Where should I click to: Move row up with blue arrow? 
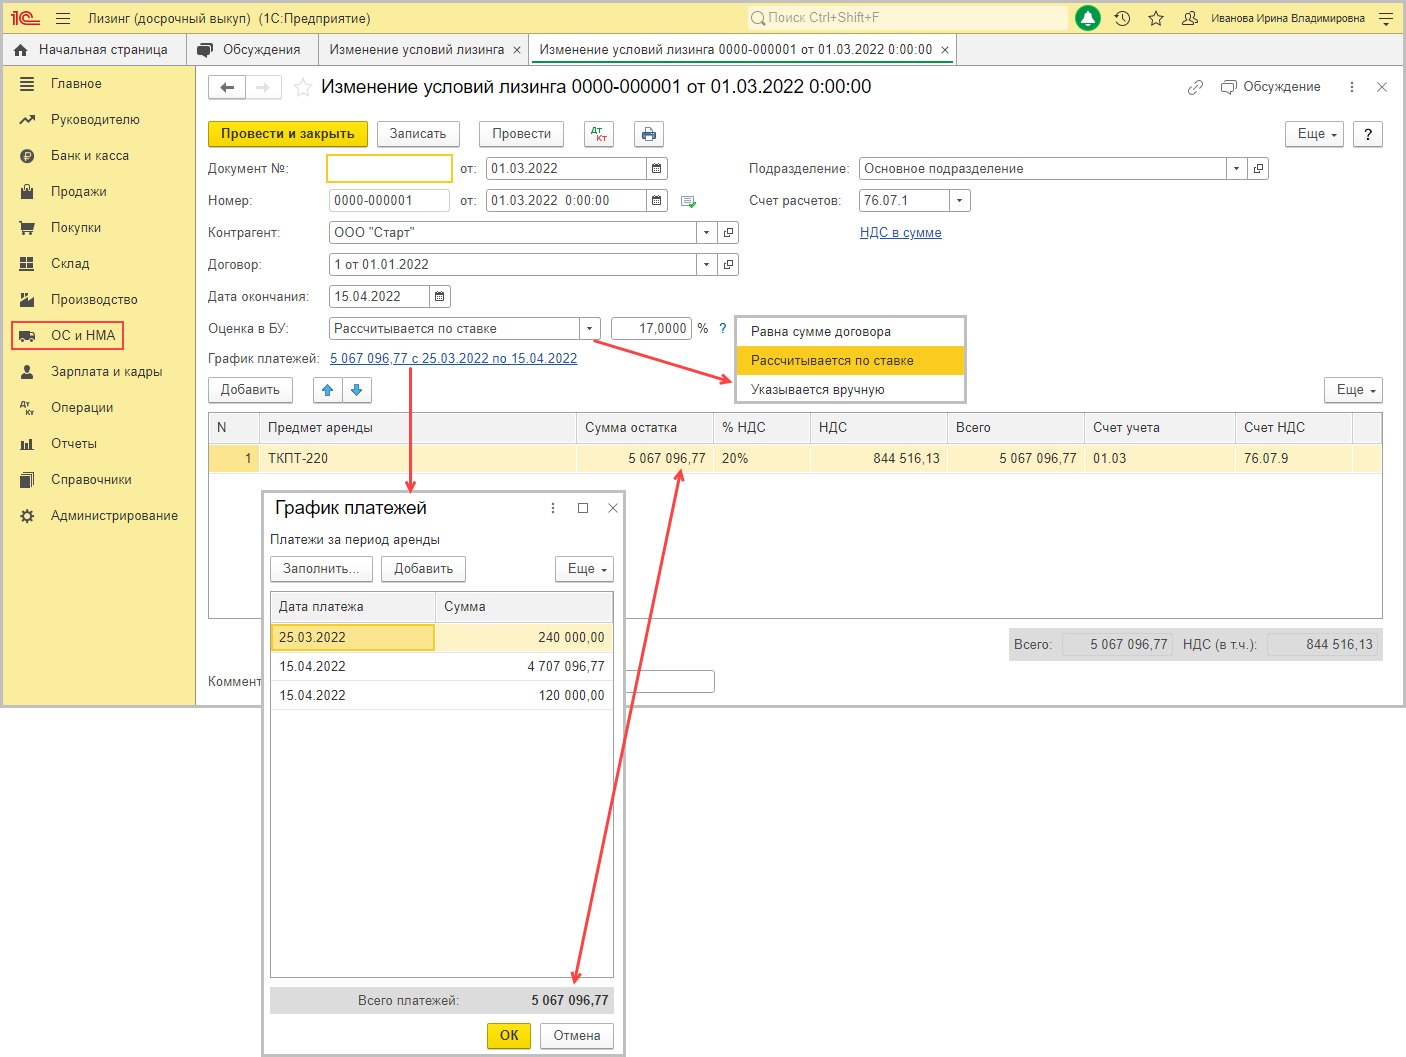click(327, 390)
